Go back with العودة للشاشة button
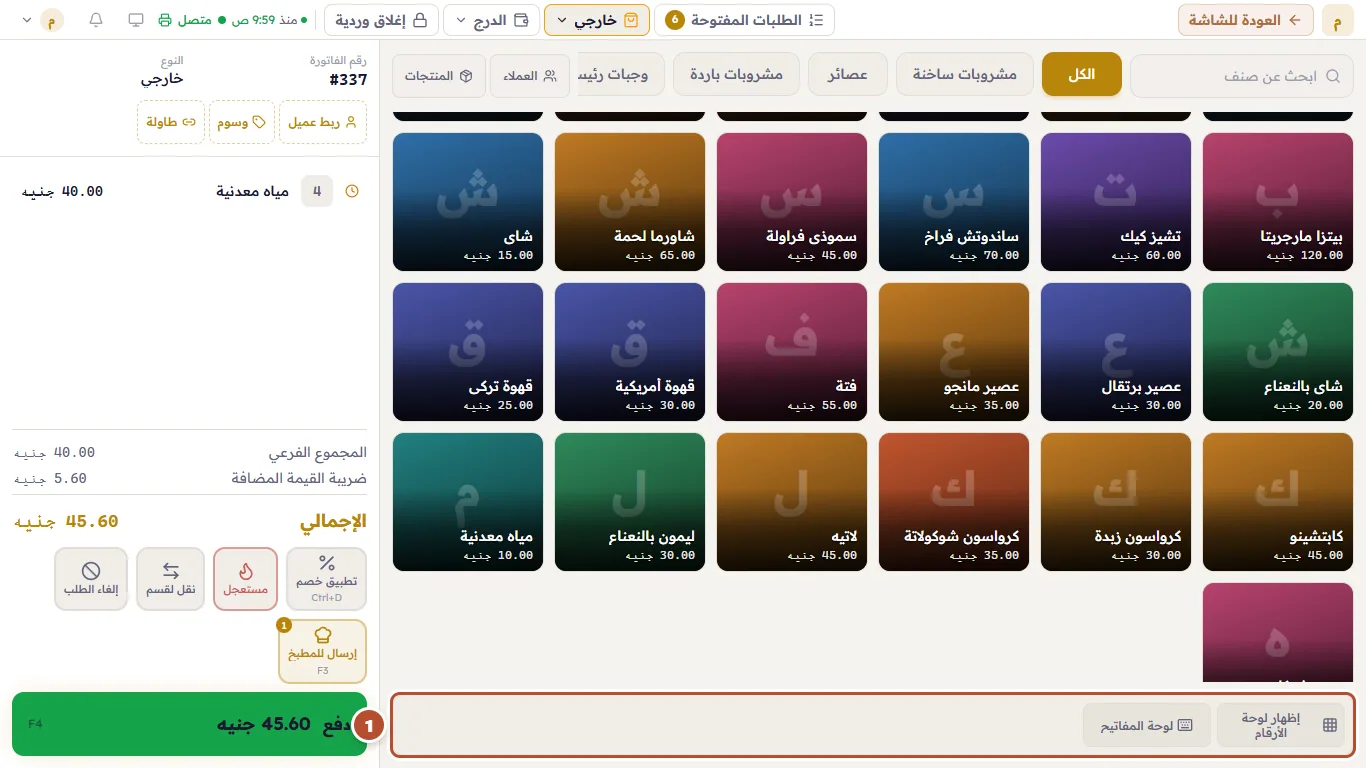The width and height of the screenshot is (1366, 768). [x=1246, y=20]
